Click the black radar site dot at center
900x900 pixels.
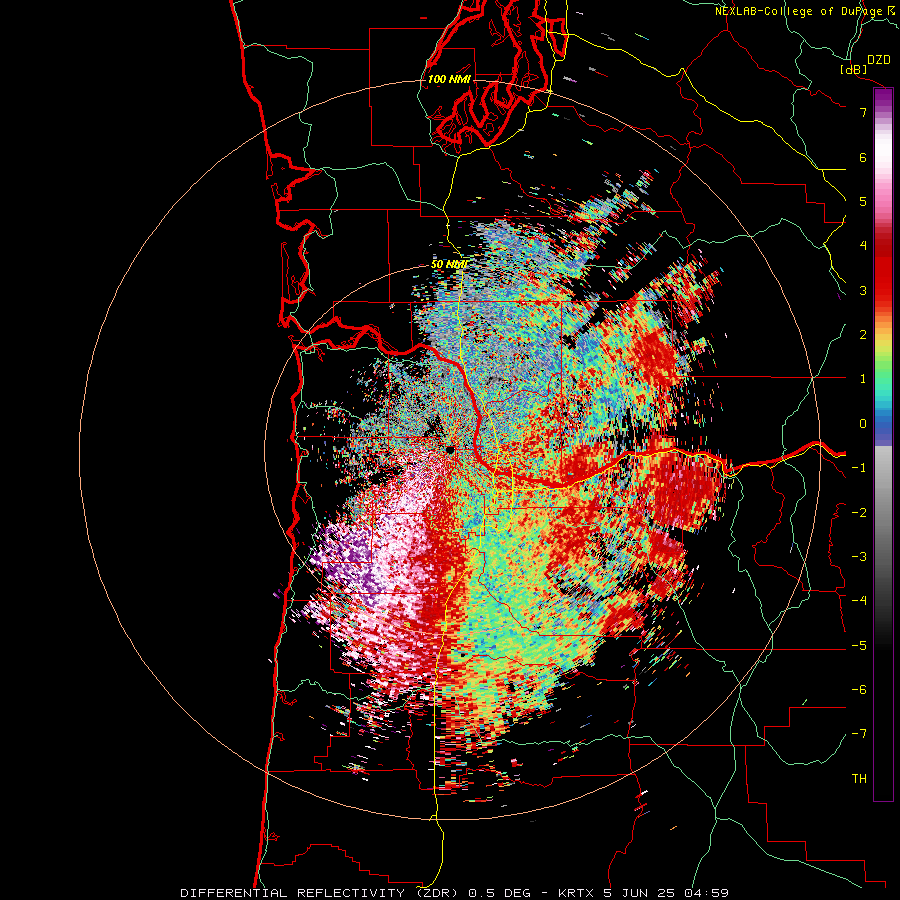pos(450,450)
